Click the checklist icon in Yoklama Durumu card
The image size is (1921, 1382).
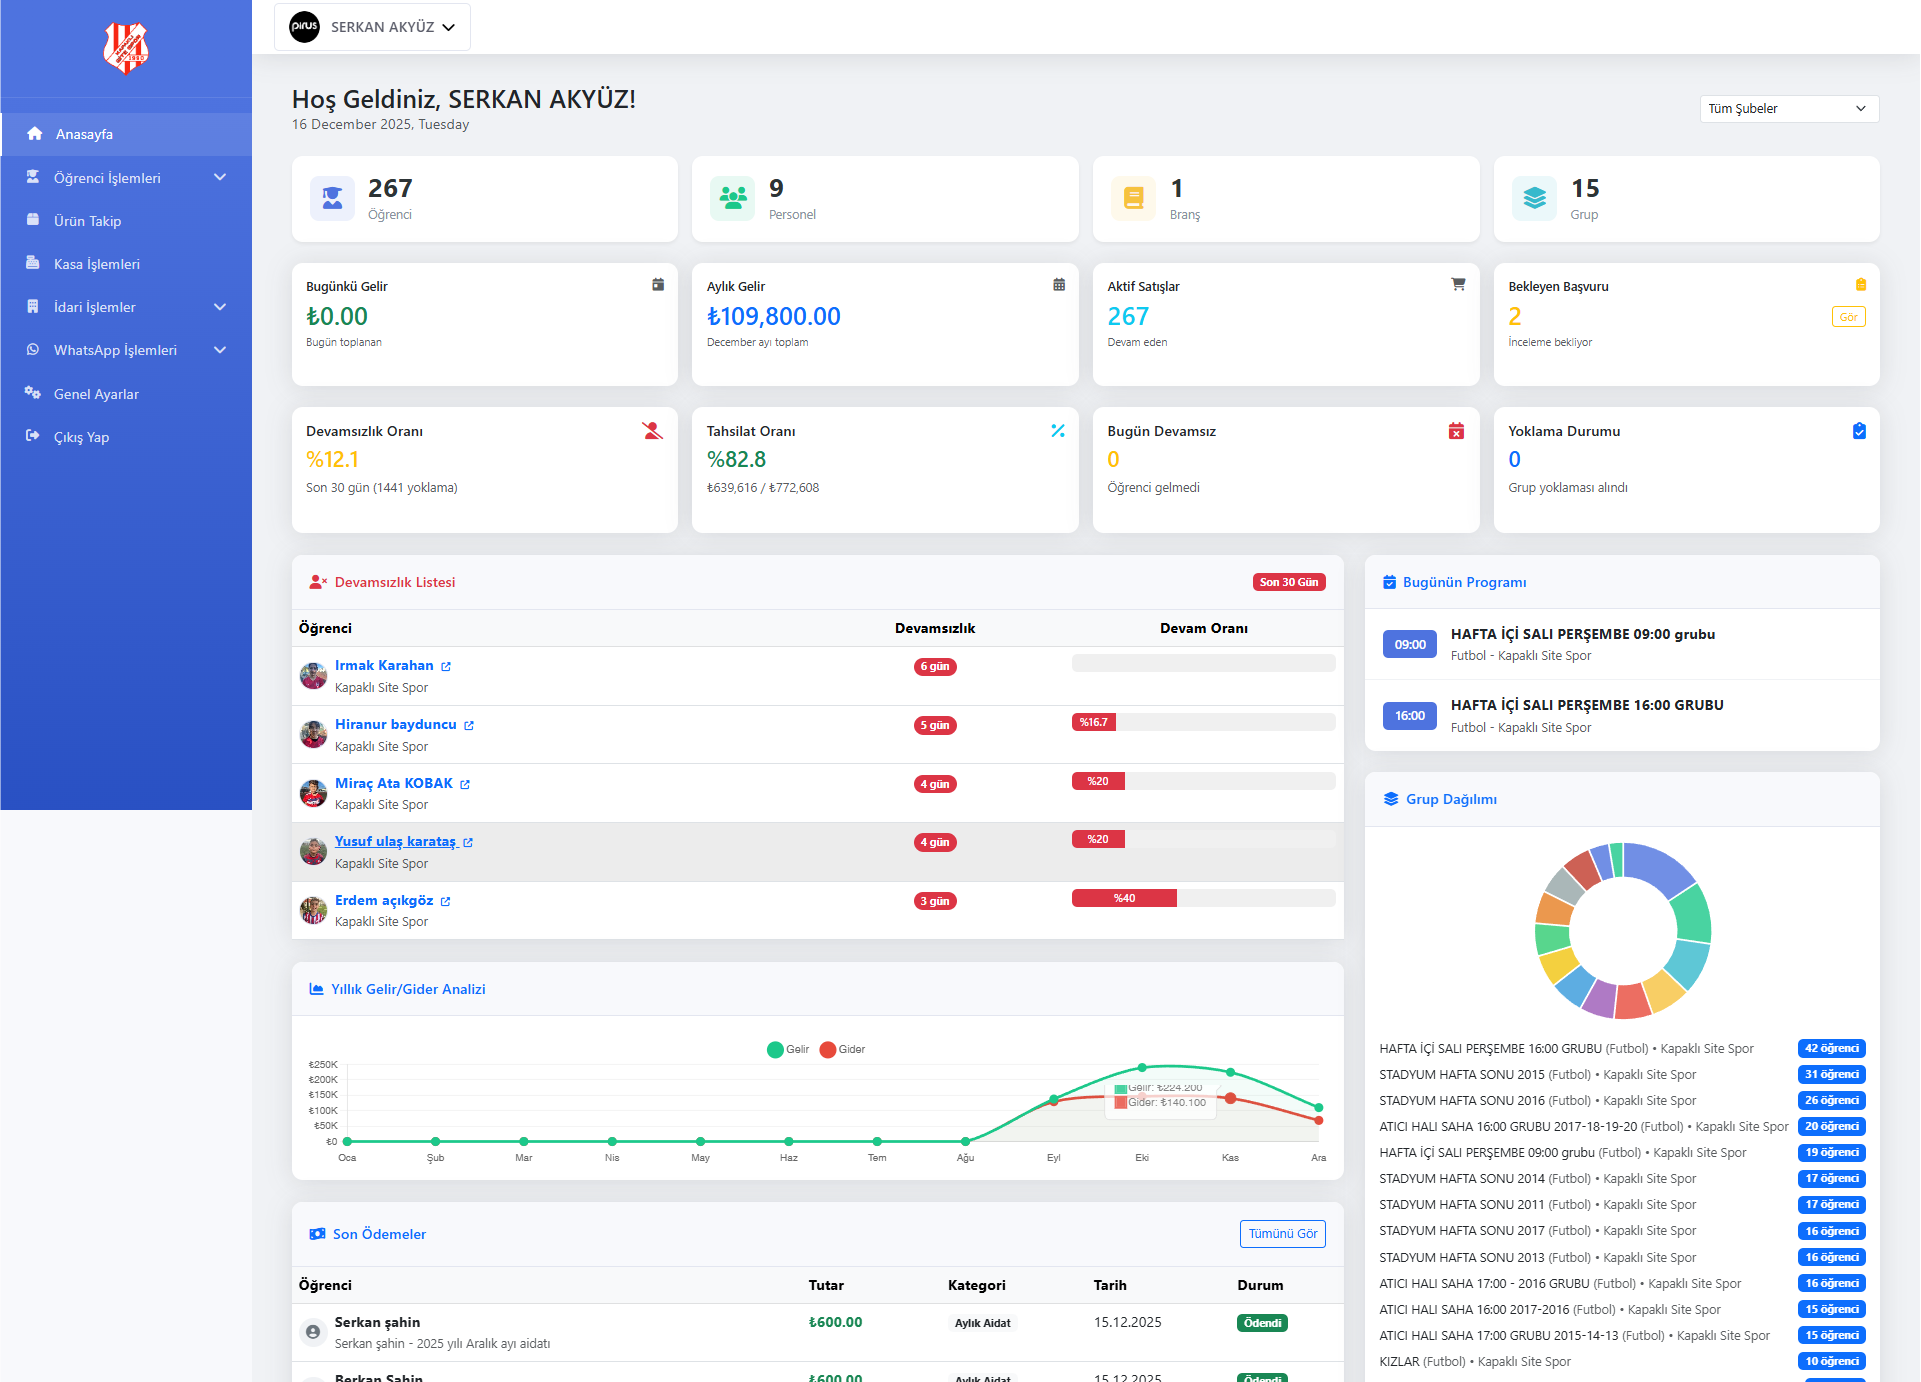coord(1859,431)
